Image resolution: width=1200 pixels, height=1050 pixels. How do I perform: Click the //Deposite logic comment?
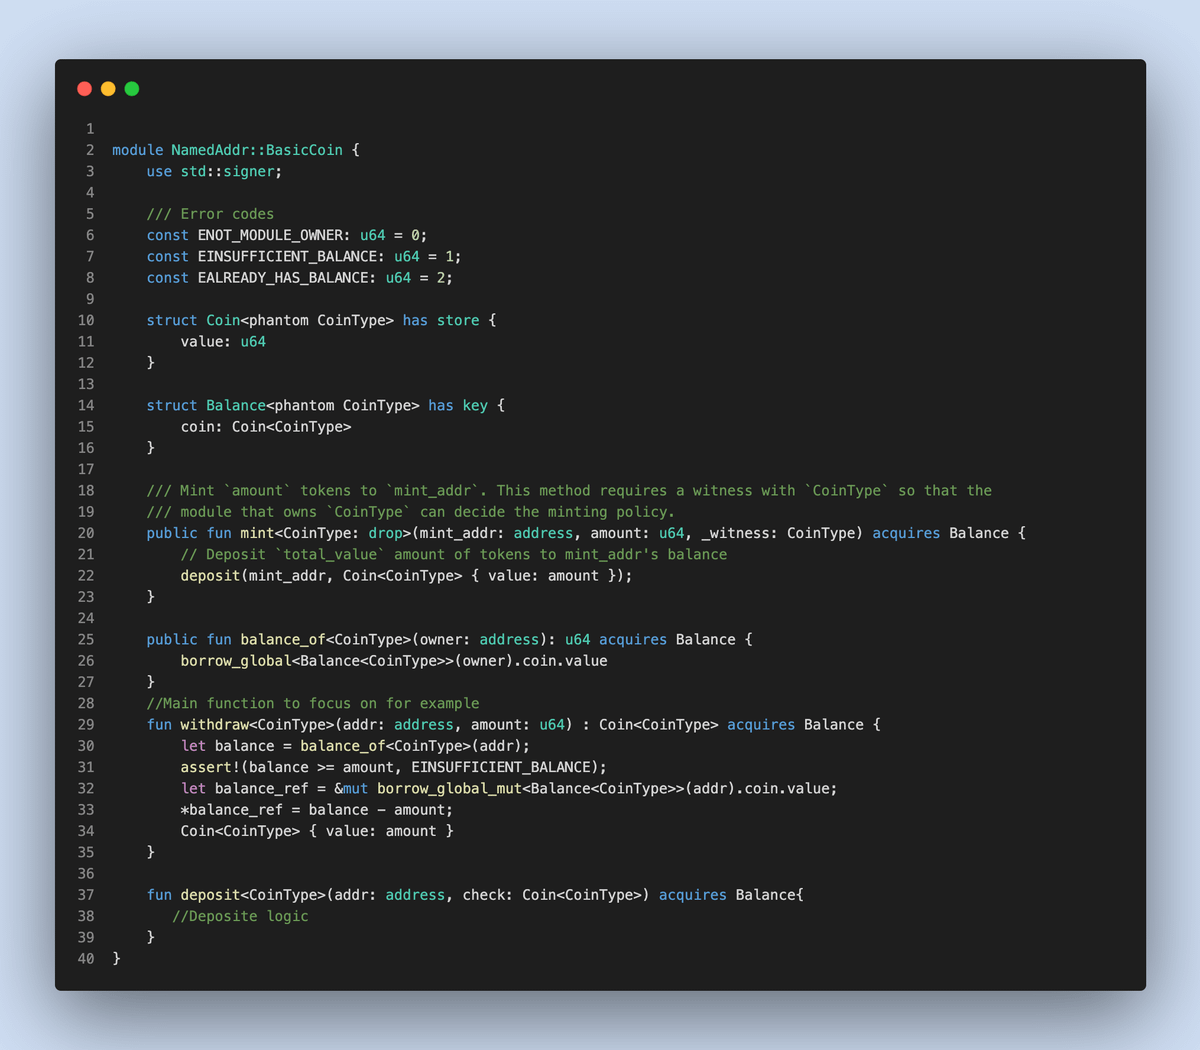(x=240, y=916)
